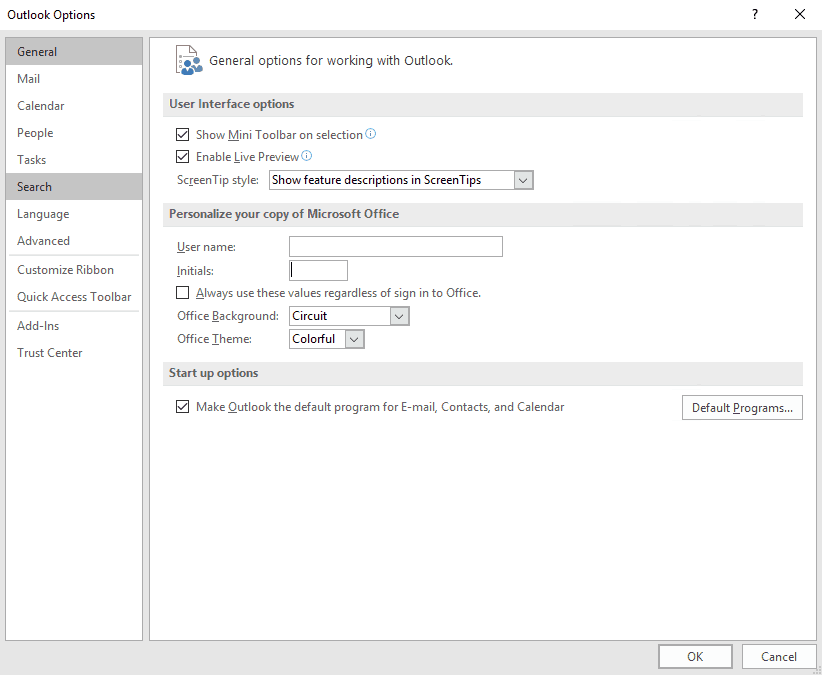Image resolution: width=822 pixels, height=675 pixels.
Task: Open the Mail options category
Action: 74,79
